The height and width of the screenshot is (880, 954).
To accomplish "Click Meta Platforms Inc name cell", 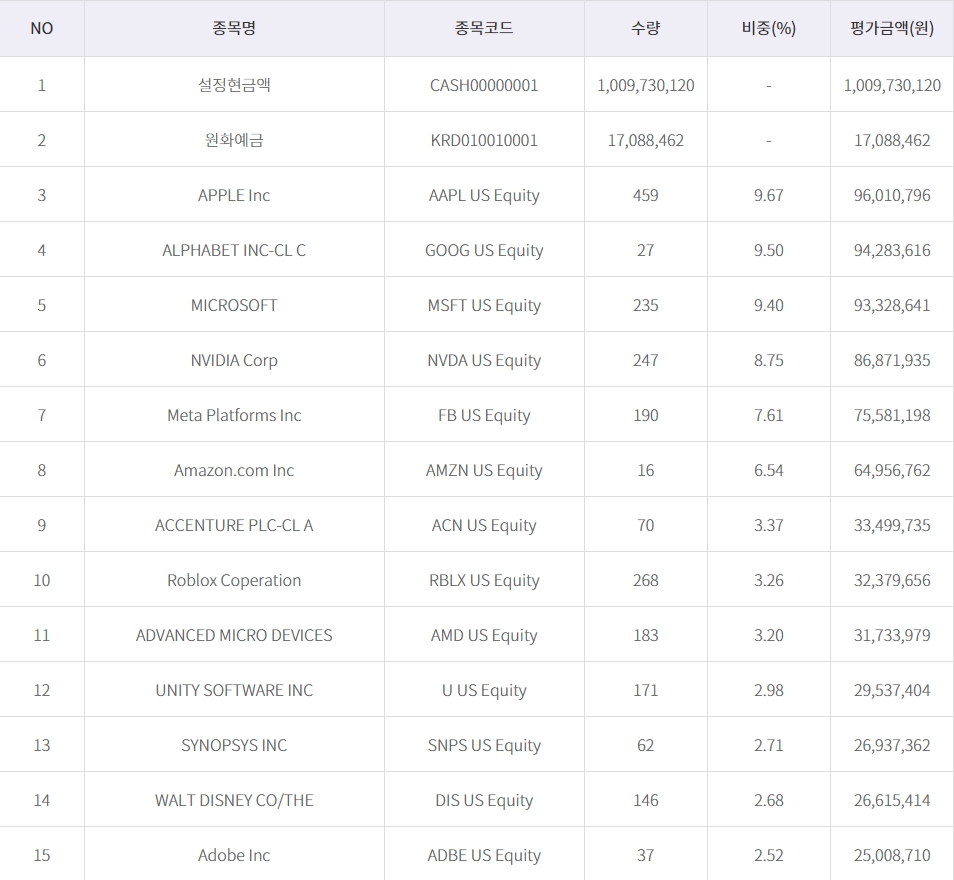I will [234, 415].
